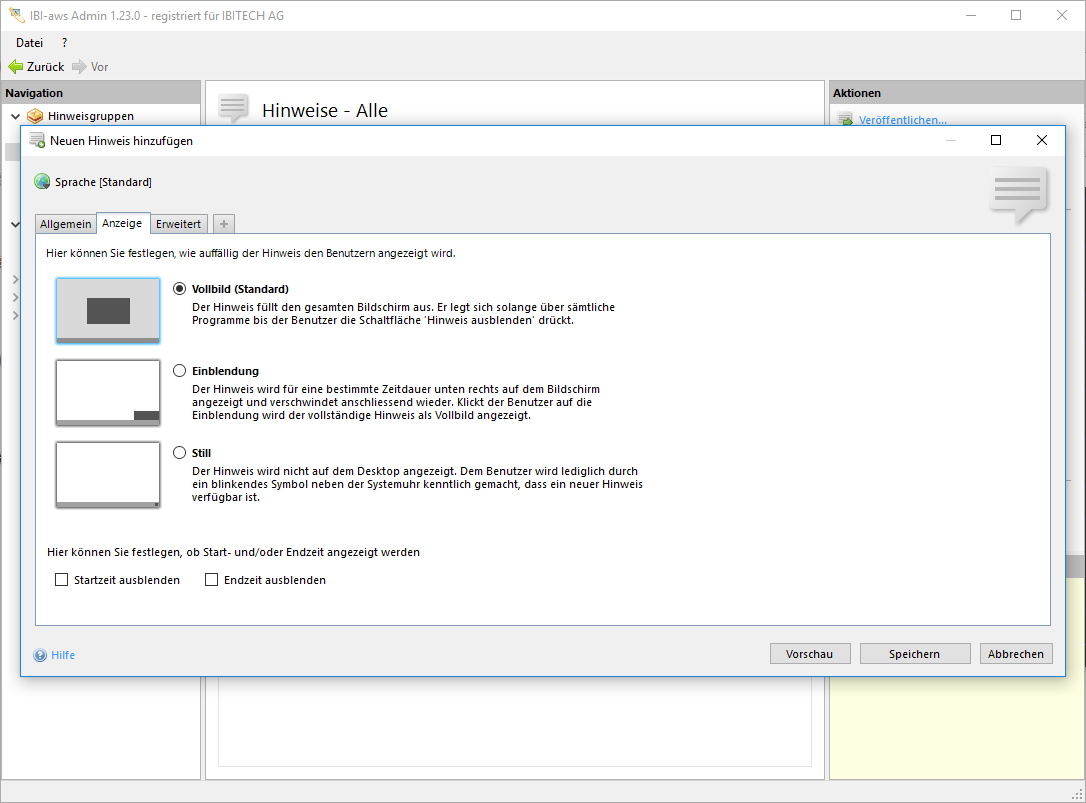Click the Vollbild preview thumbnail
This screenshot has width=1086, height=803.
tap(108, 311)
